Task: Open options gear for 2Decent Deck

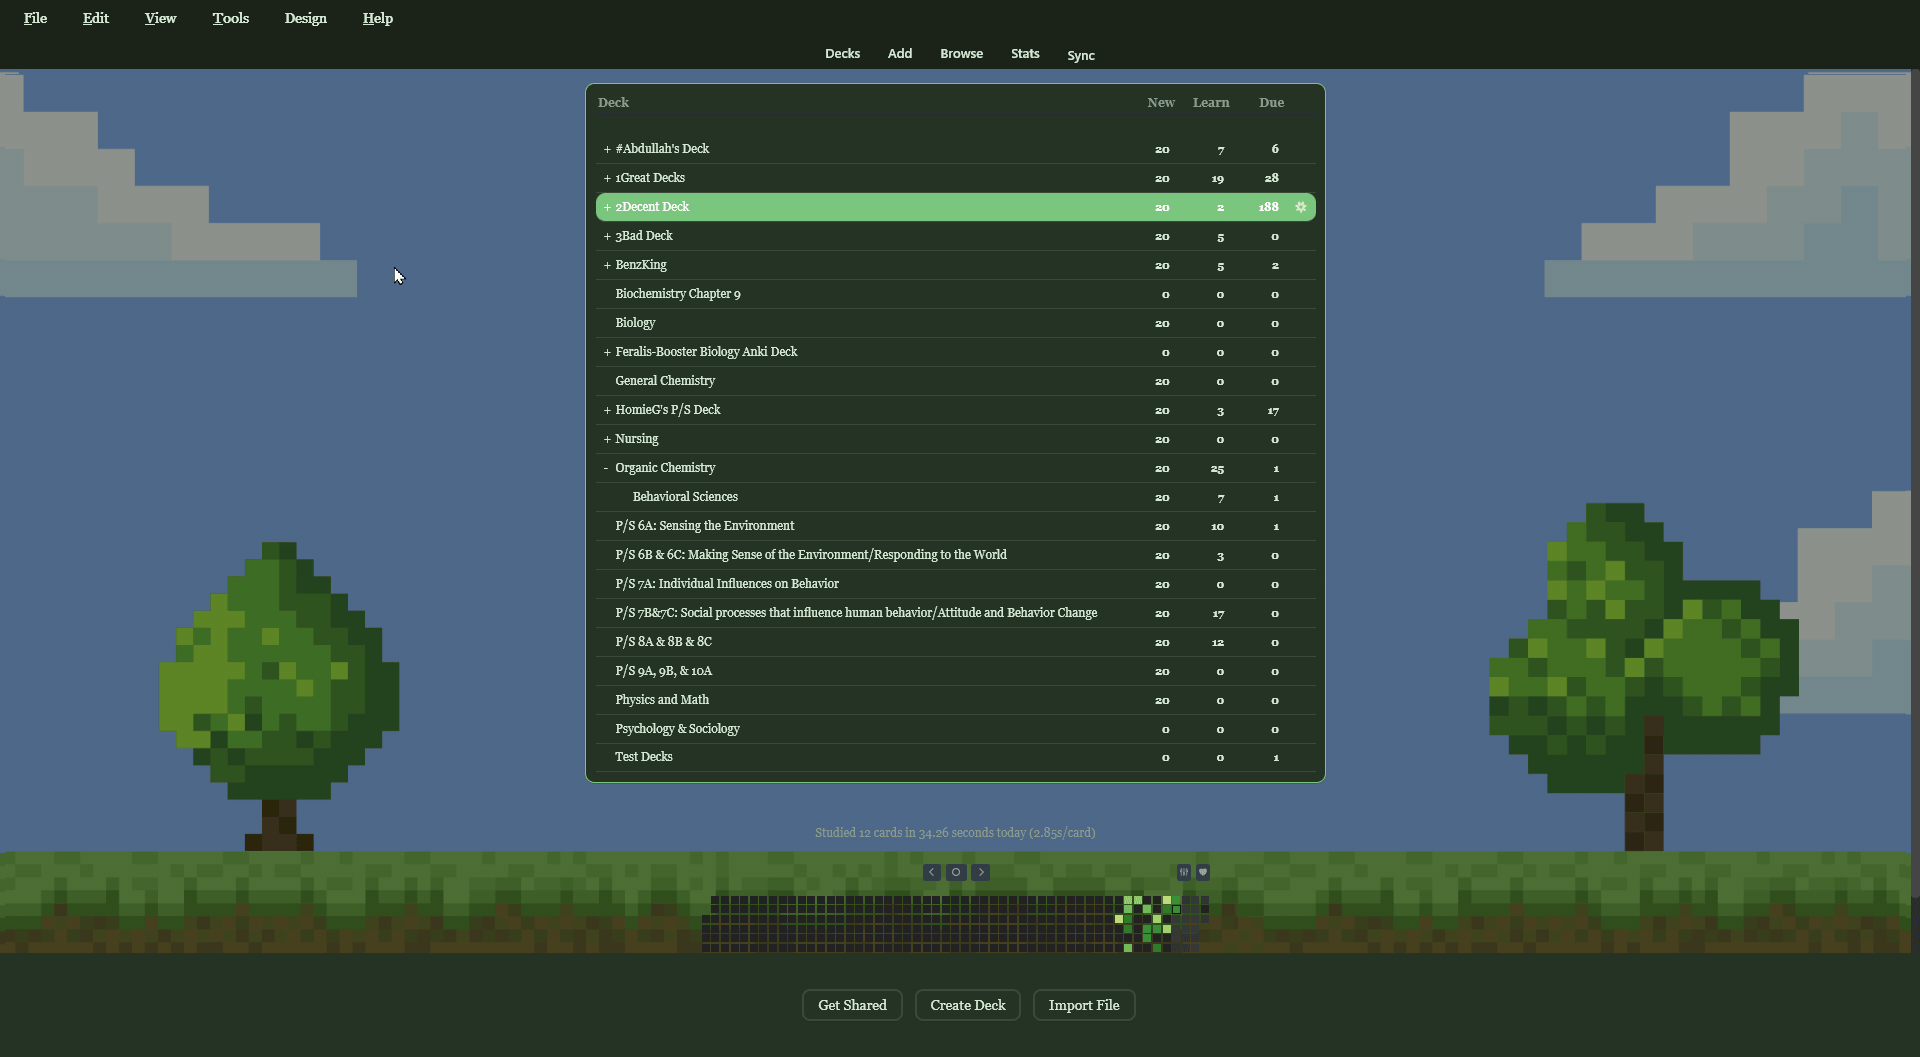Action: 1300,207
